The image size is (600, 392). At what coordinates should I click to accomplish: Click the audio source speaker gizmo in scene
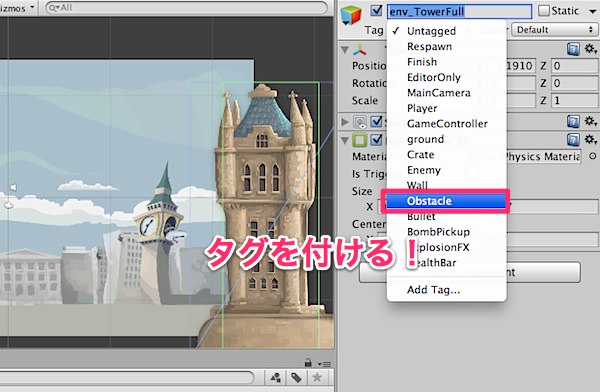tap(13, 188)
